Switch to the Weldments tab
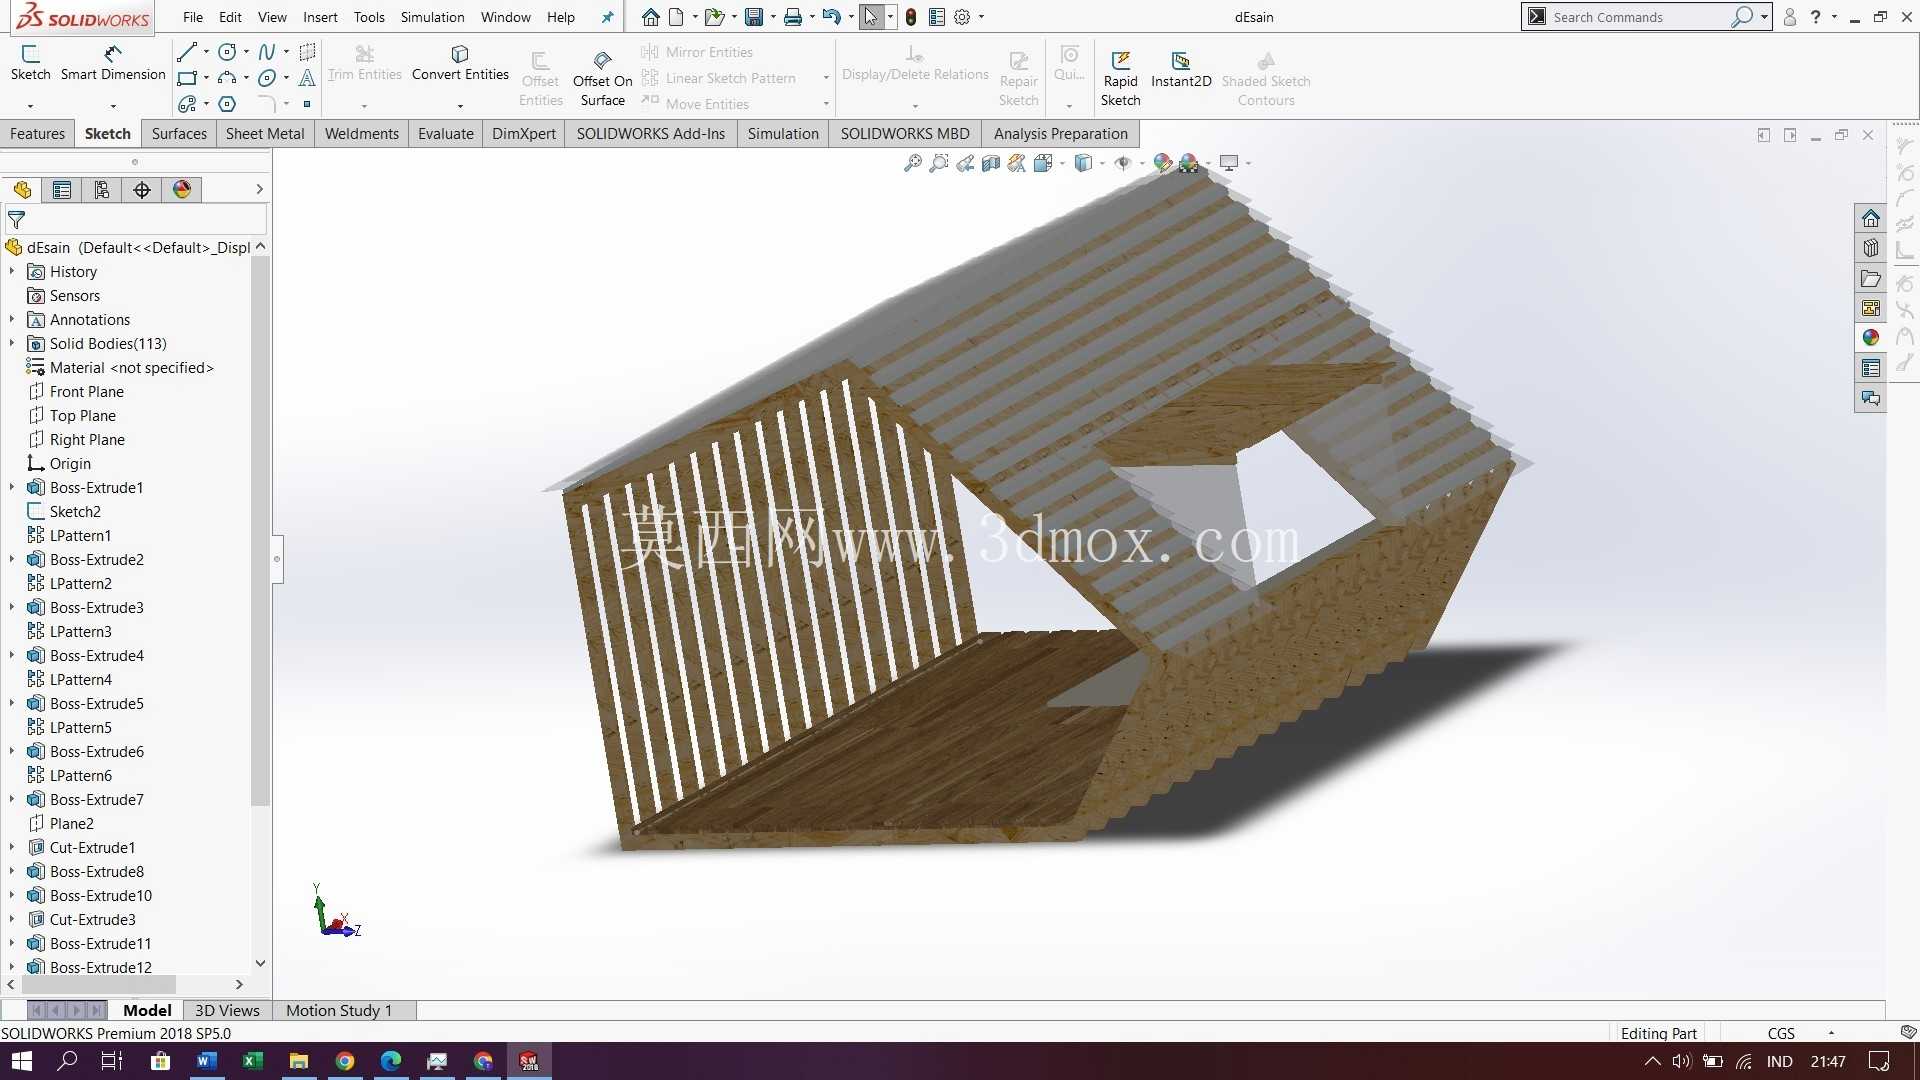 361,134
